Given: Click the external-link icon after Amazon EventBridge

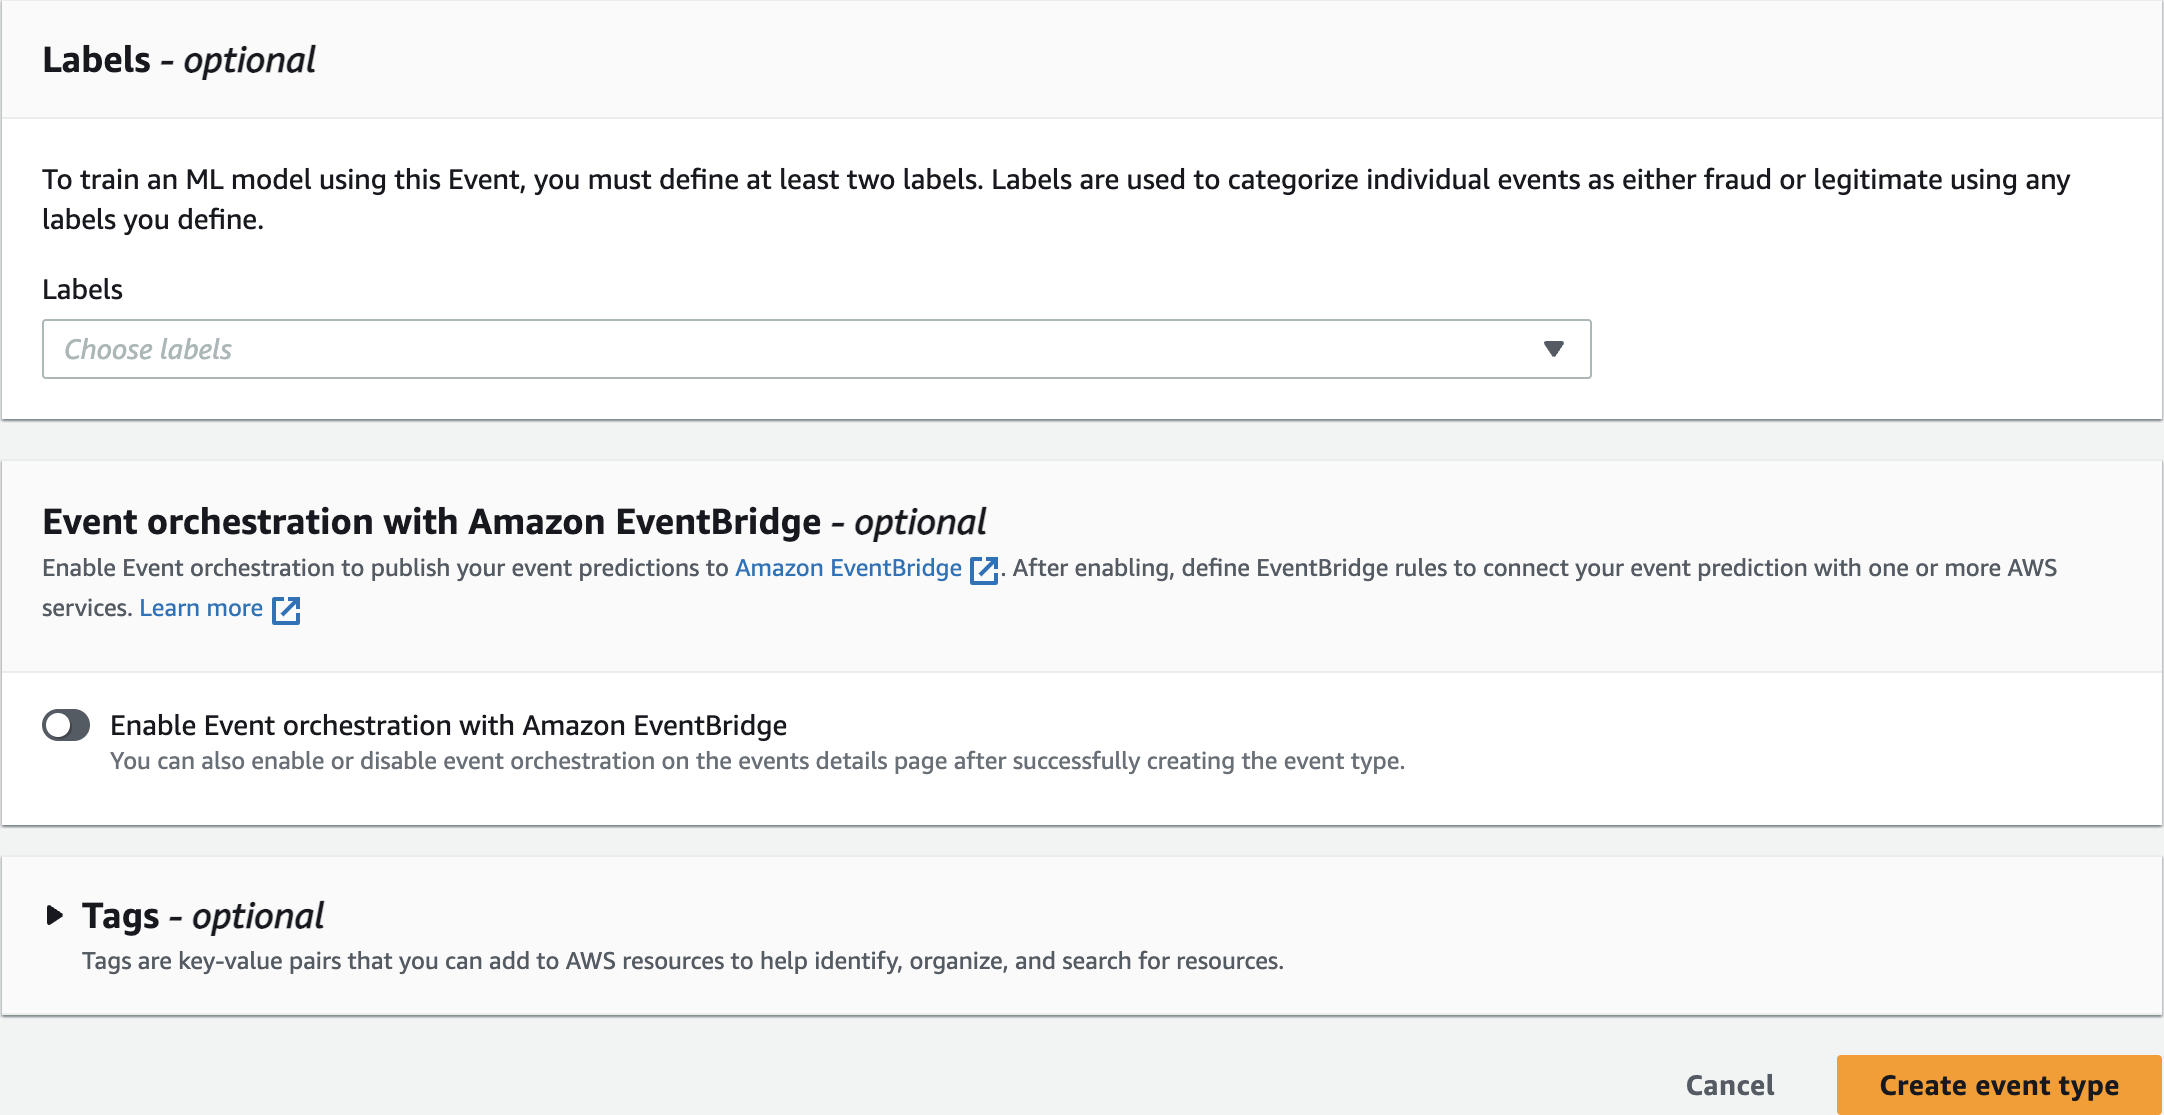Looking at the screenshot, I should pos(984,570).
